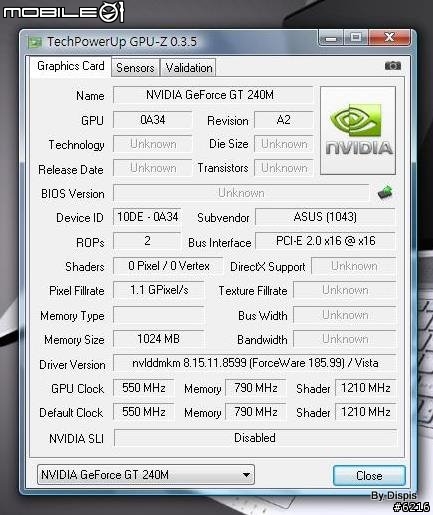Click the camera screenshot icon
The width and height of the screenshot is (433, 515).
point(393,66)
